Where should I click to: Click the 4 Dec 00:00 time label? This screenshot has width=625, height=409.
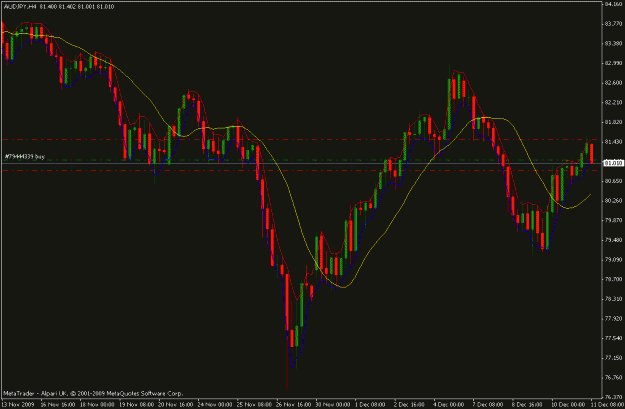tap(449, 404)
